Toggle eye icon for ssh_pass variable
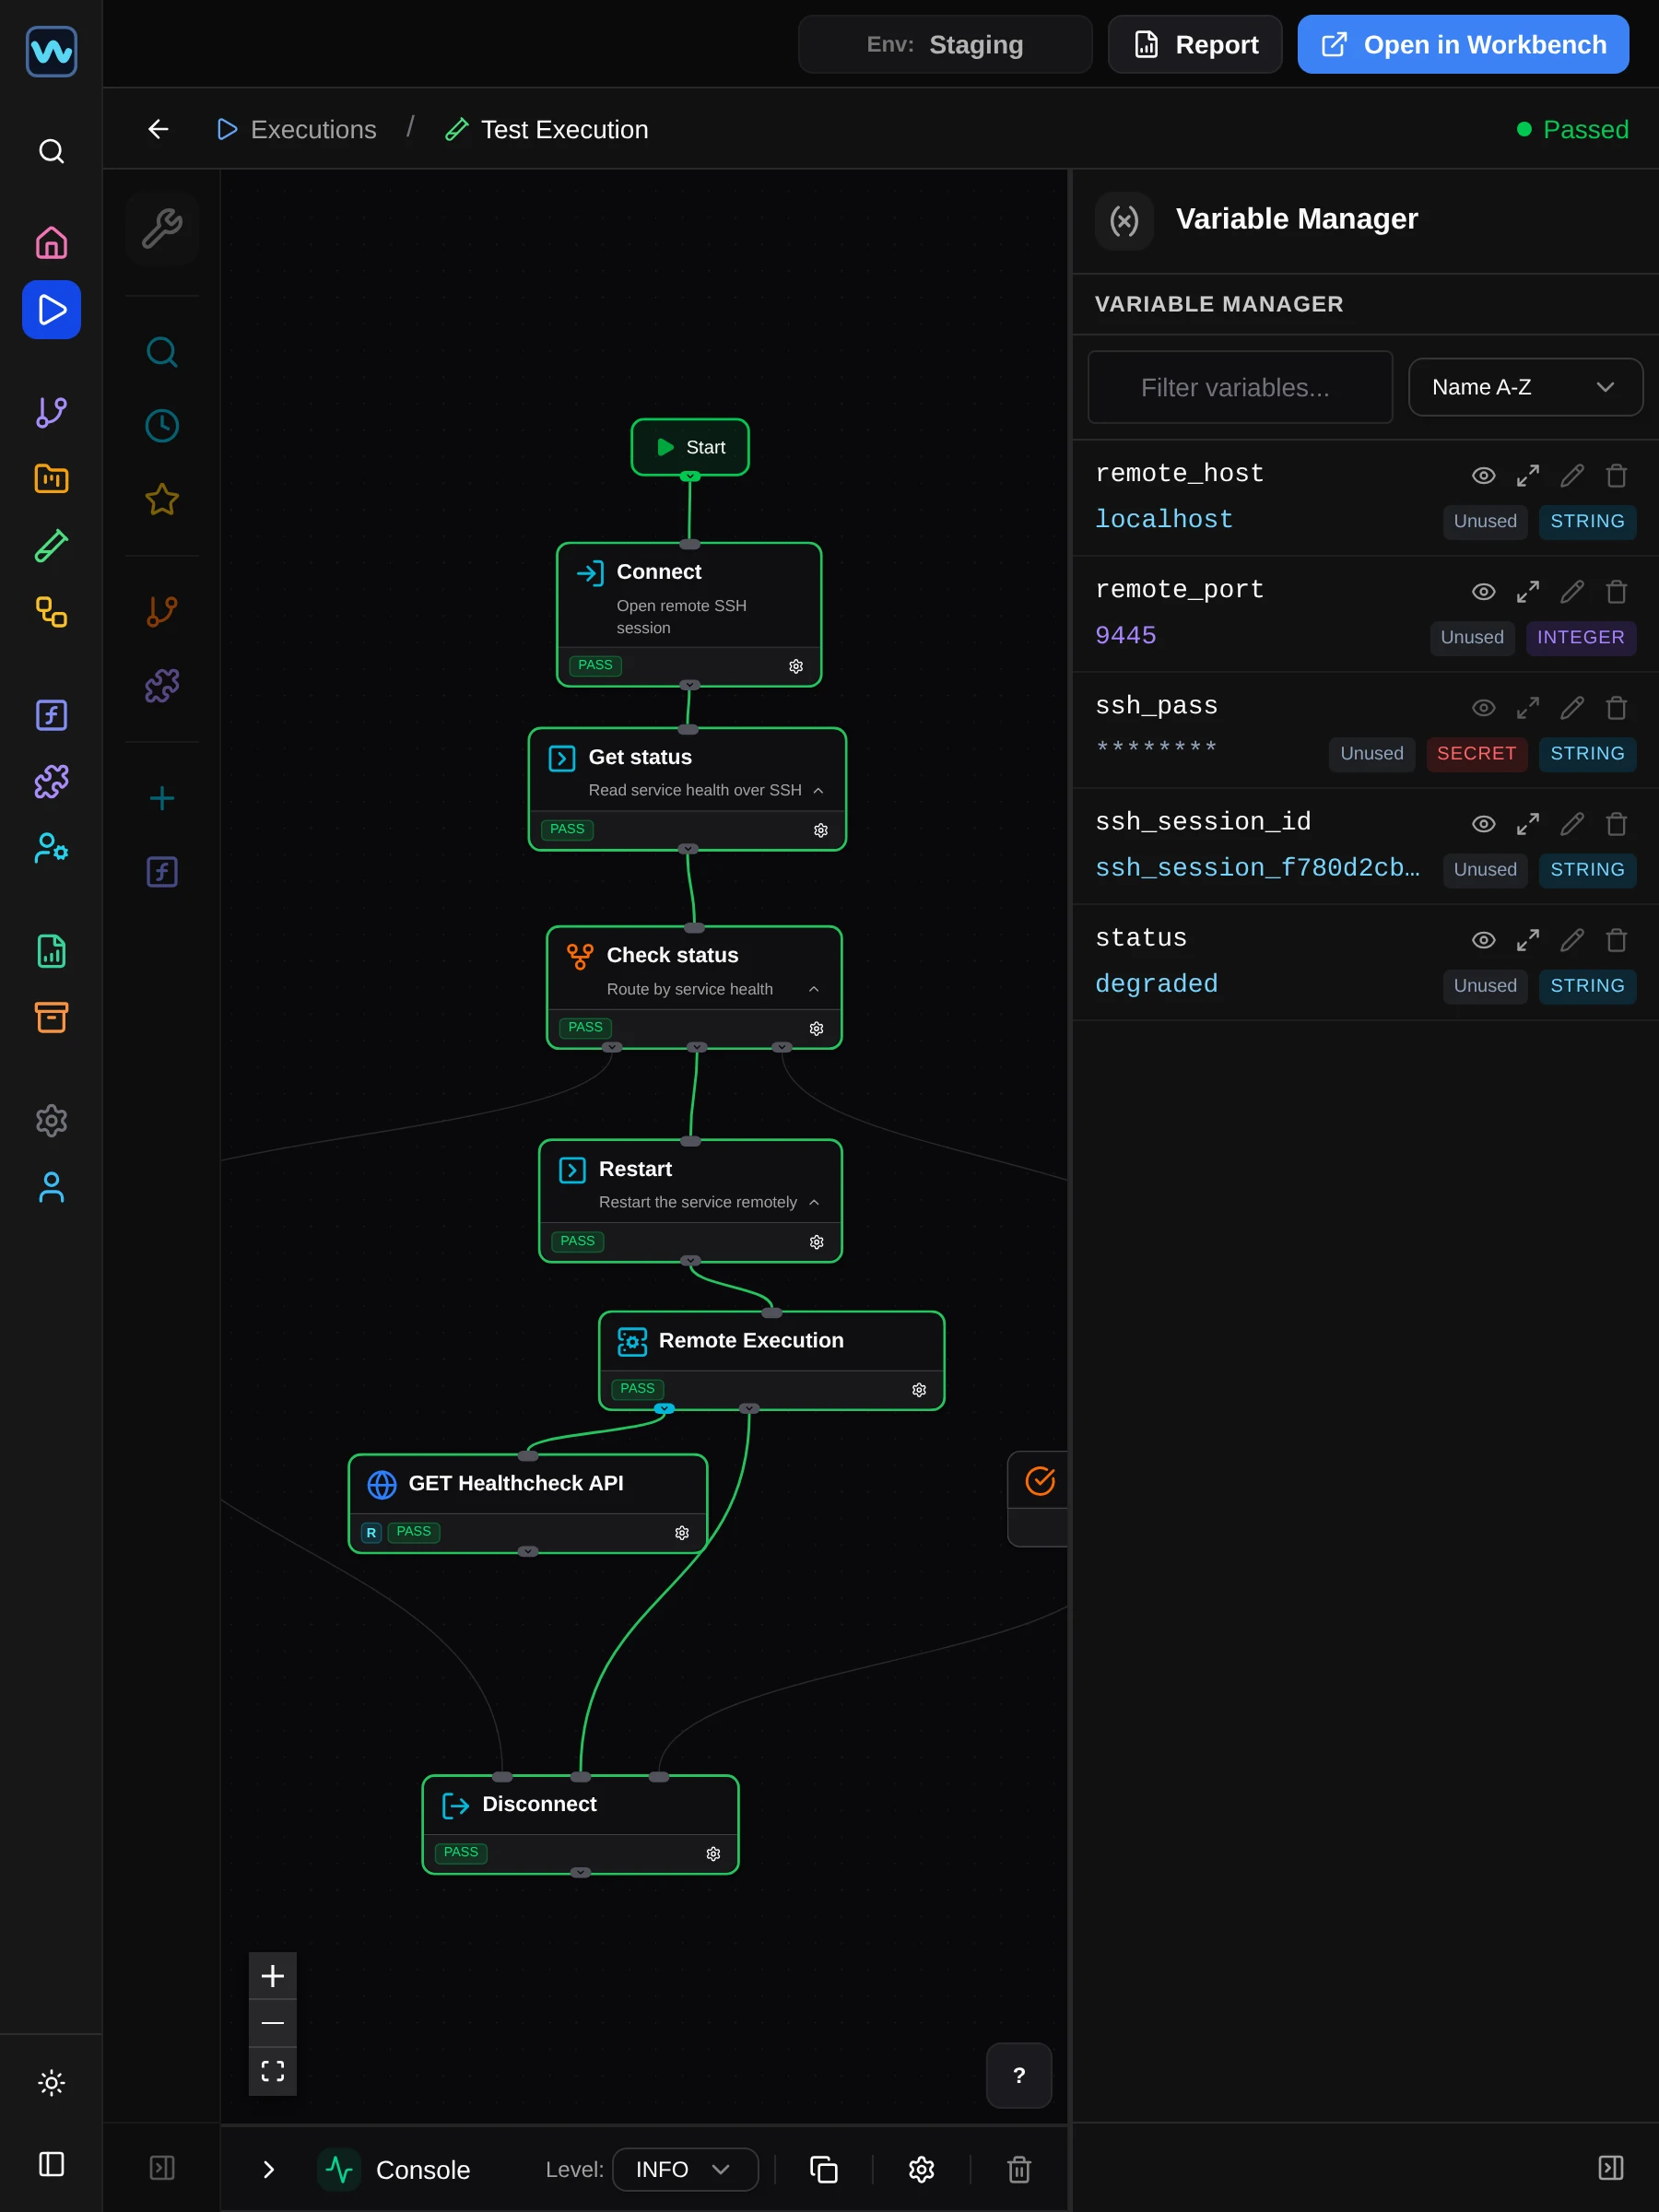This screenshot has height=2212, width=1659. click(x=1484, y=708)
